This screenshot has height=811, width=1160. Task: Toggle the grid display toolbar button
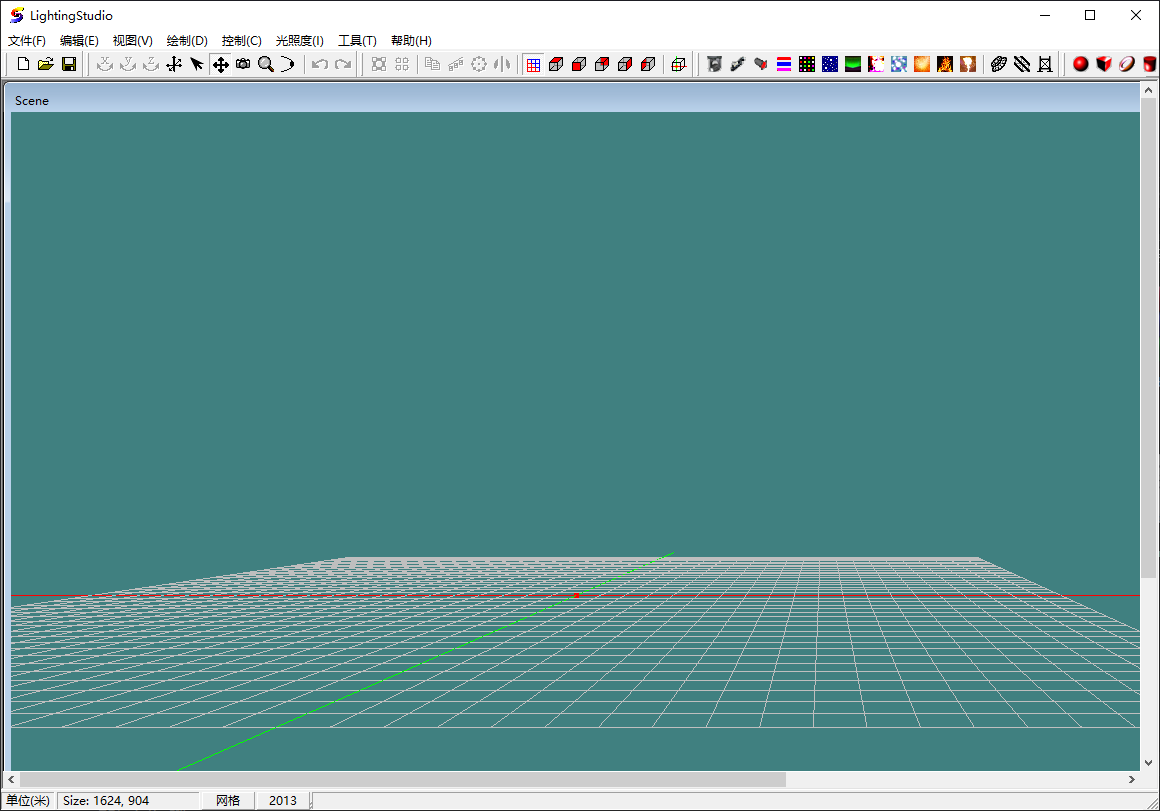[533, 64]
